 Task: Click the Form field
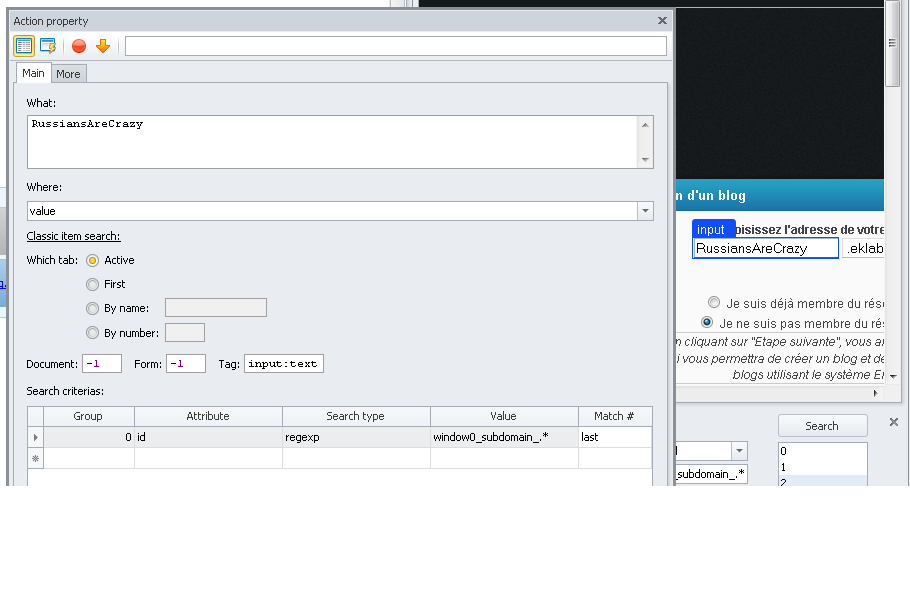pyautogui.click(x=186, y=364)
